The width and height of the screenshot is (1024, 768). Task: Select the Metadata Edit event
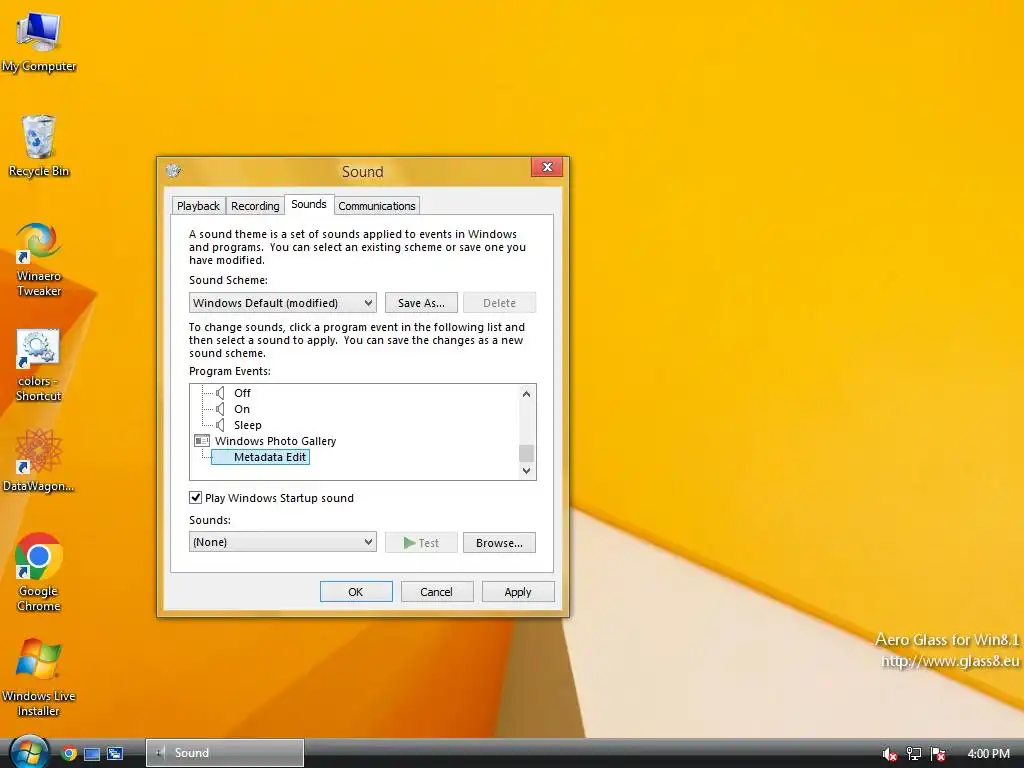point(270,457)
